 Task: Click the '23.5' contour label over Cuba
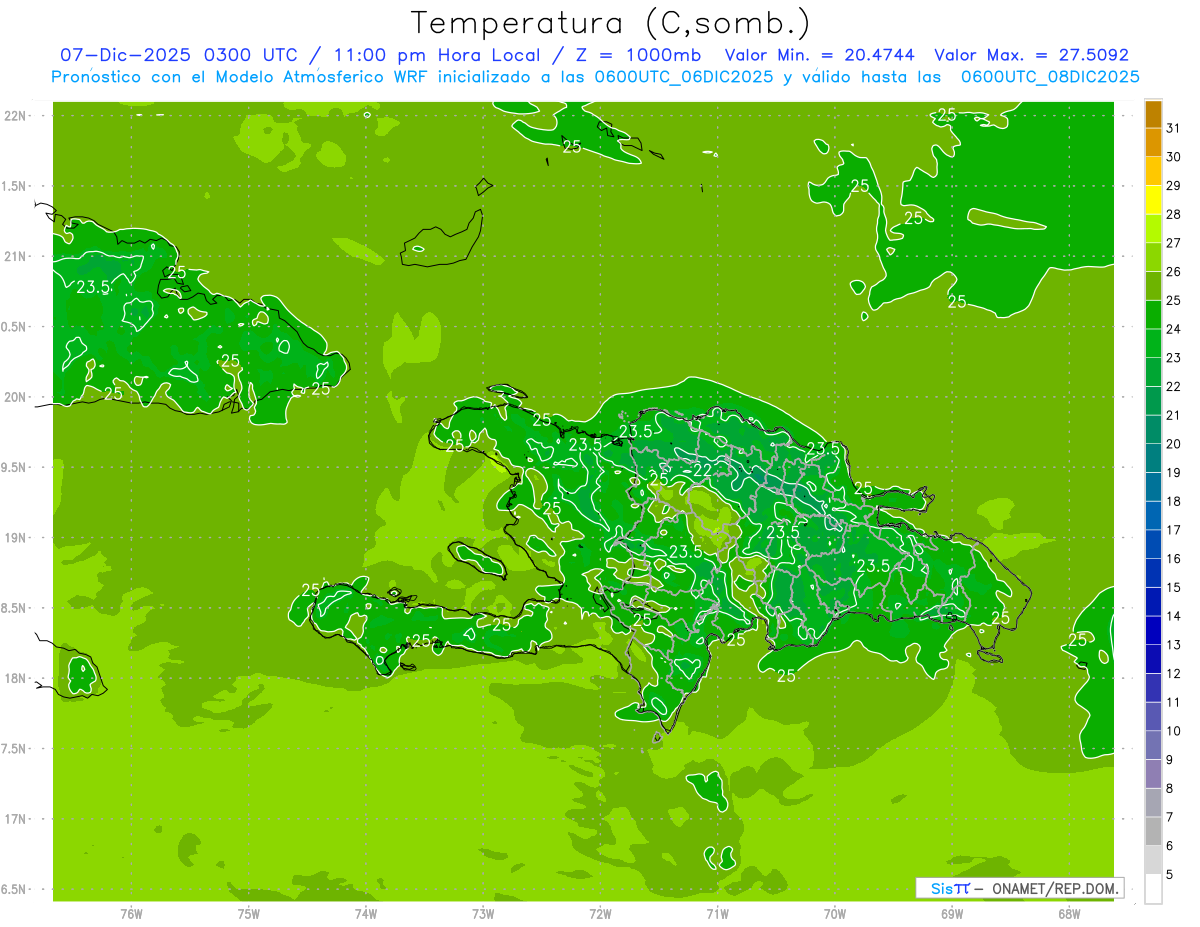pos(93,287)
